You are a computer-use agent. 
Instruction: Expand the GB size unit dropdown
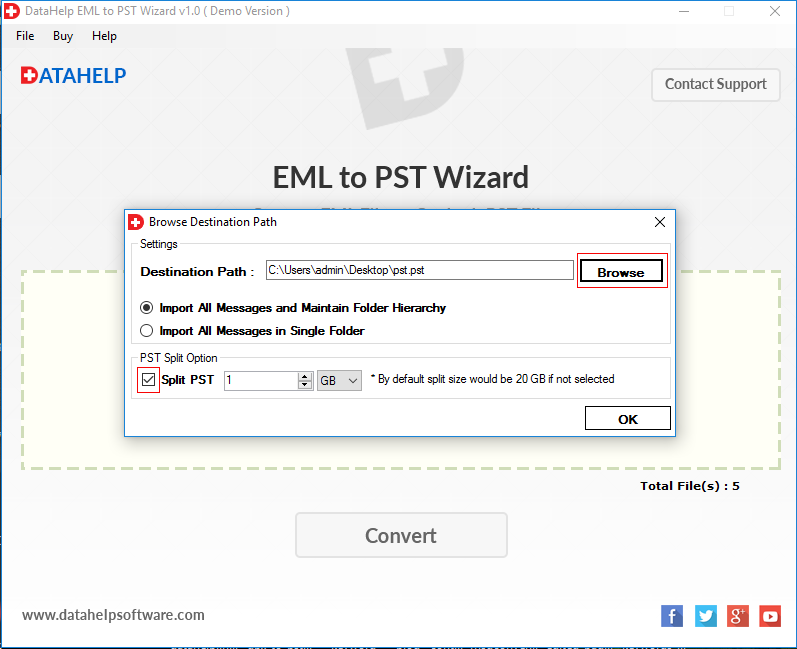[339, 380]
